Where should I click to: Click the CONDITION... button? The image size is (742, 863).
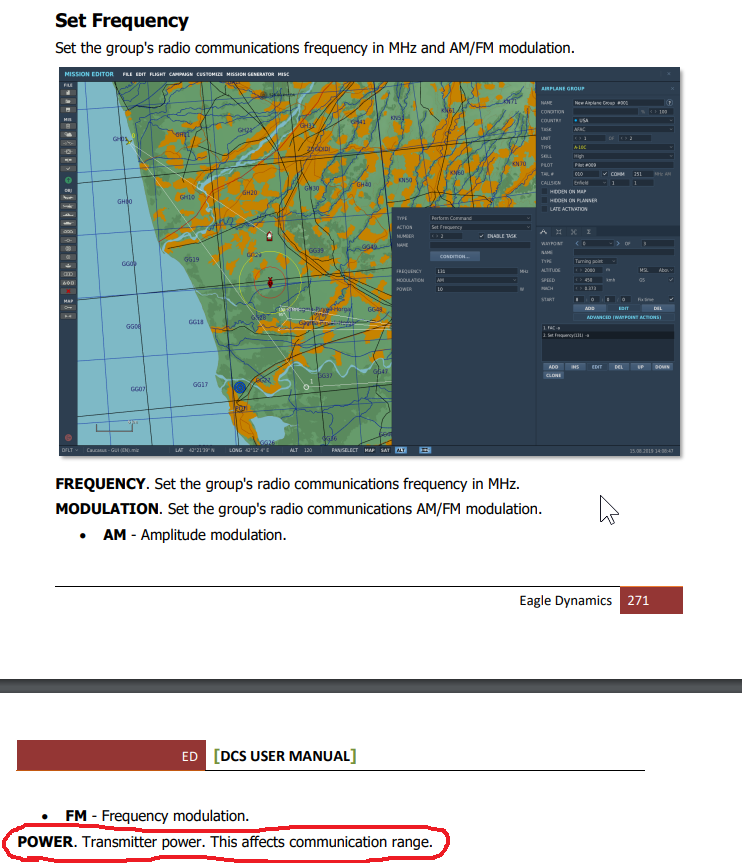[455, 256]
